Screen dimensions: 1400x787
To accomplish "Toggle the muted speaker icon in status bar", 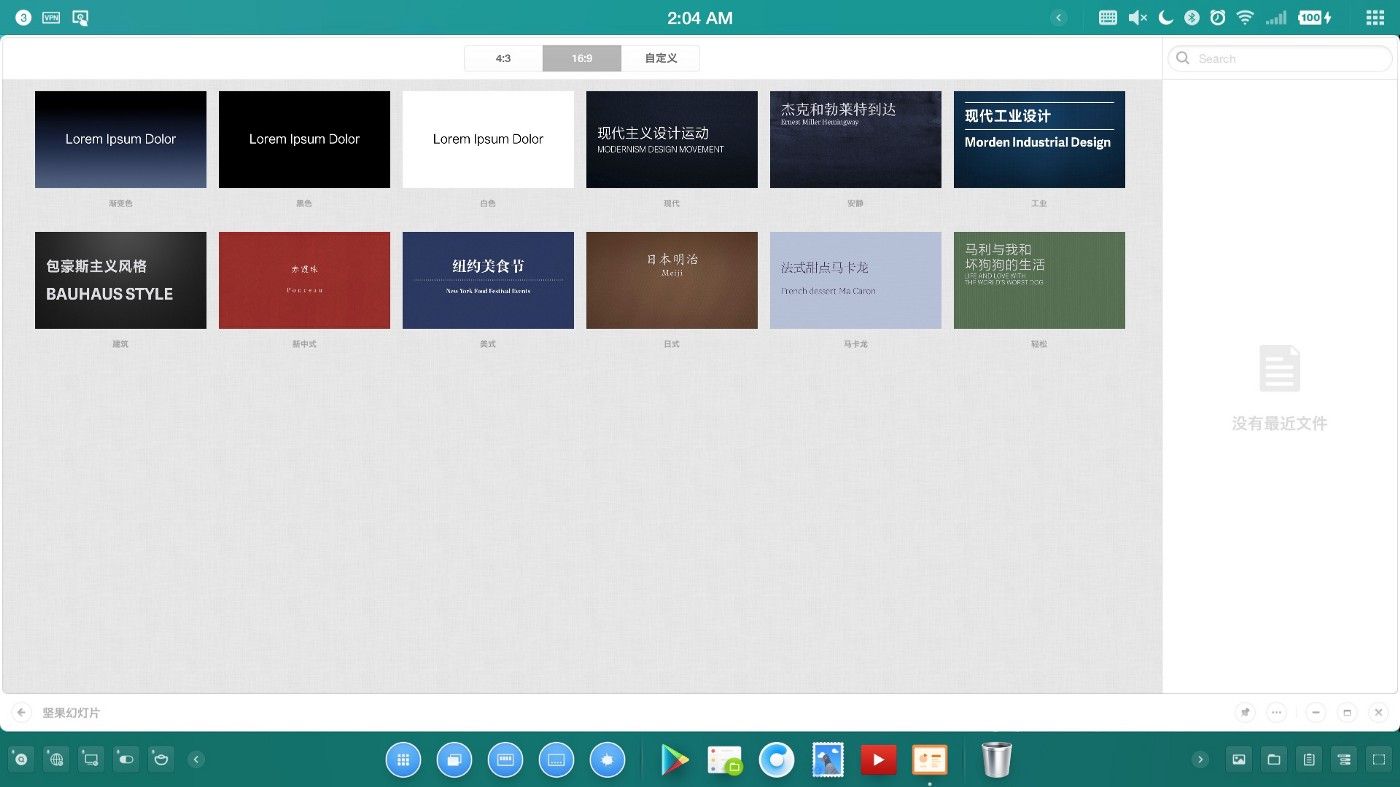I will point(1137,18).
